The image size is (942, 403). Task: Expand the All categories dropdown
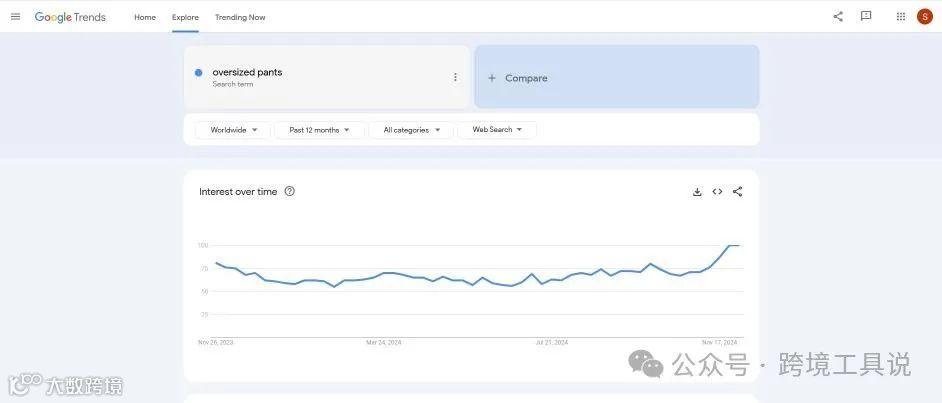coord(411,130)
